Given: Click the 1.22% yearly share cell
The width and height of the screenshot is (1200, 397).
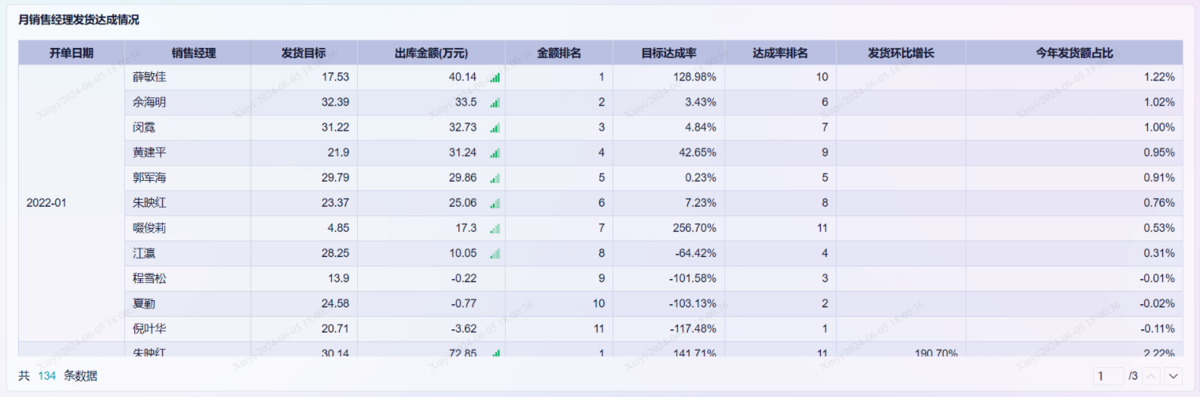Looking at the screenshot, I should 1075,77.
